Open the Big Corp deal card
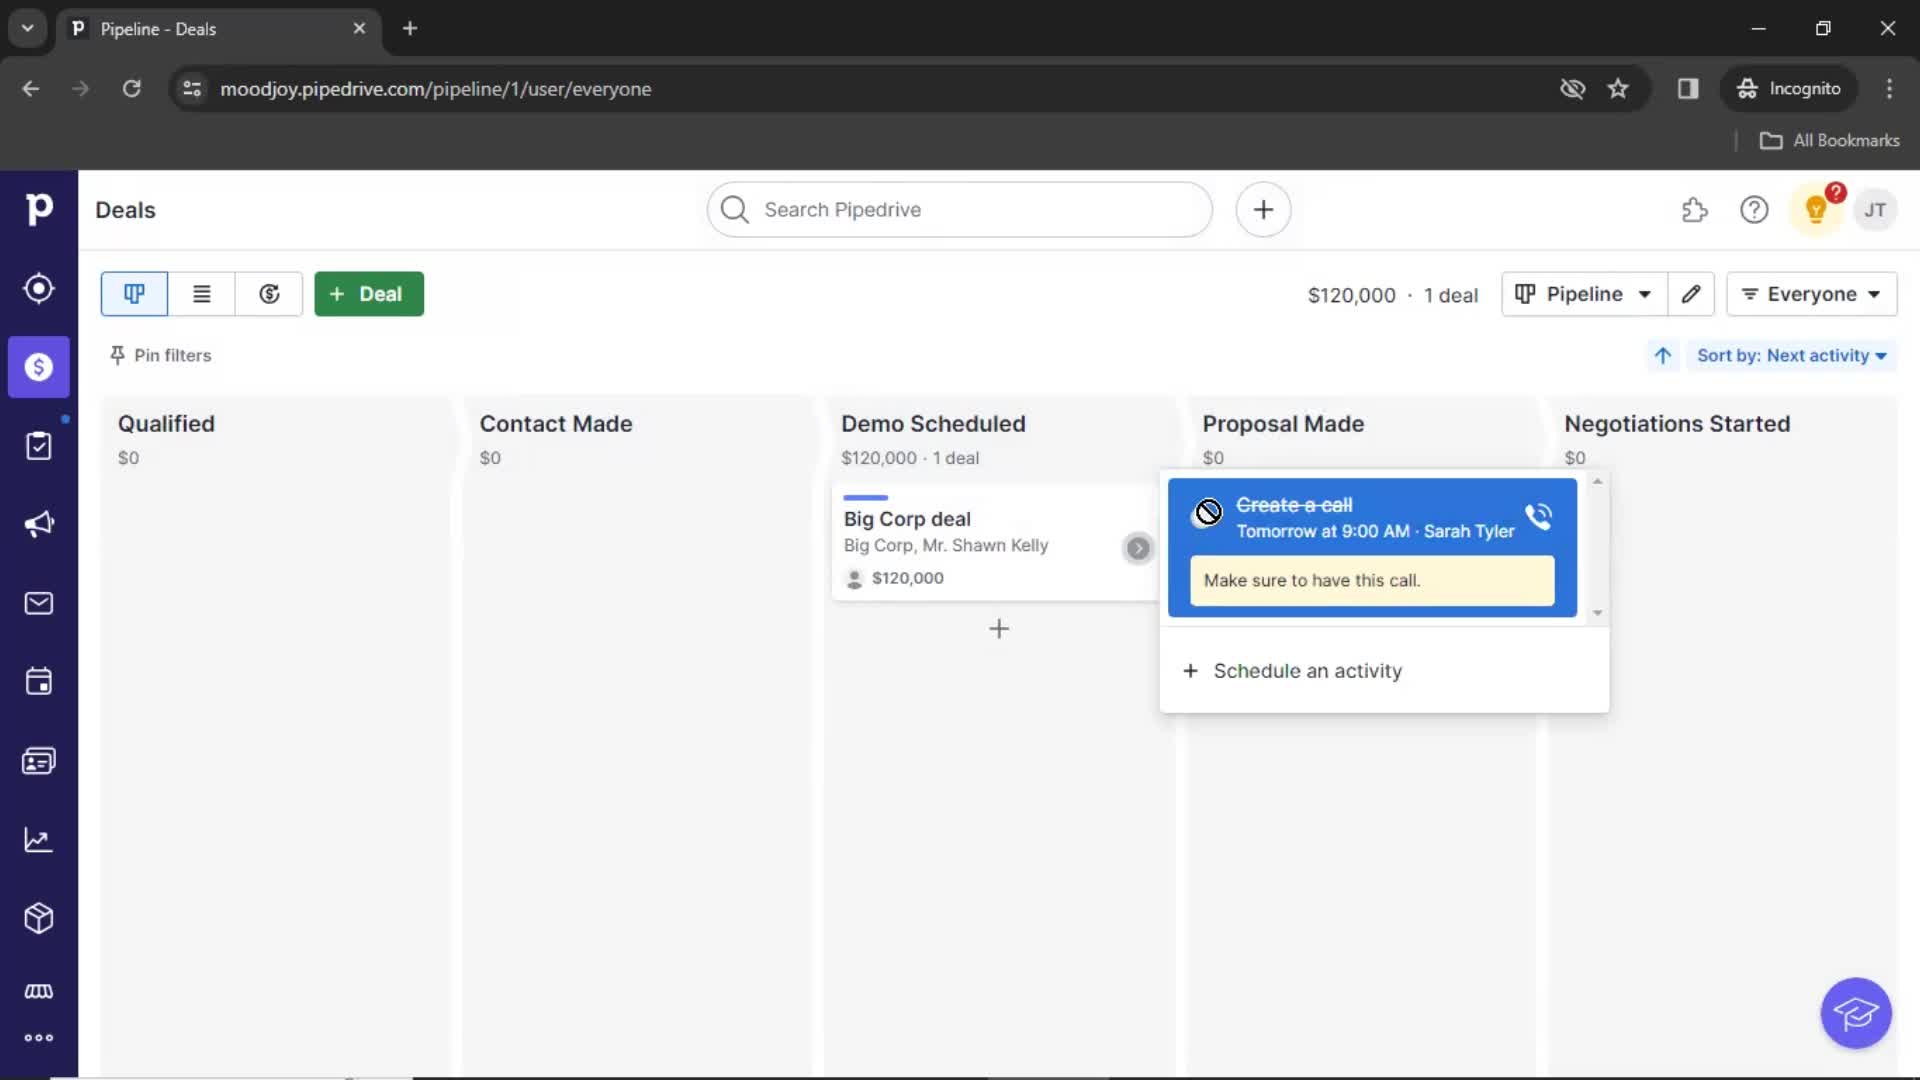Screen dimensions: 1920x1080 [995, 543]
